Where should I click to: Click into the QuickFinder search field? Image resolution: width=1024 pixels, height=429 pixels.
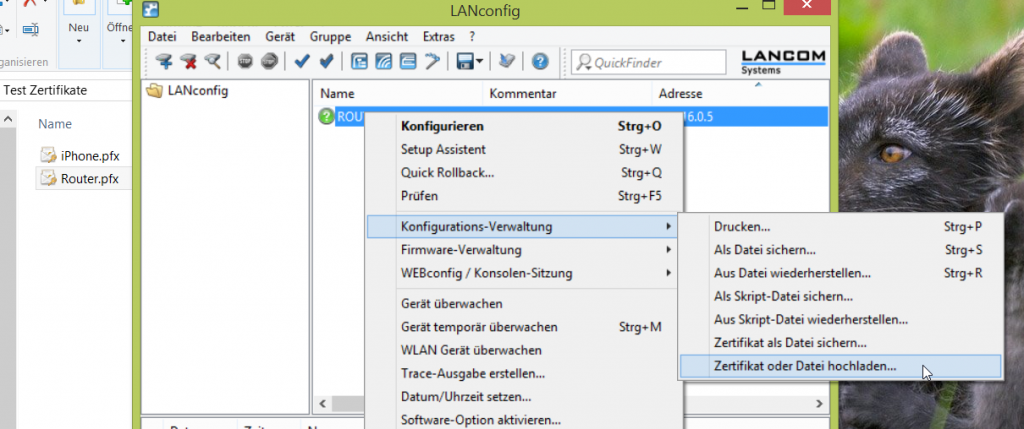(x=648, y=63)
